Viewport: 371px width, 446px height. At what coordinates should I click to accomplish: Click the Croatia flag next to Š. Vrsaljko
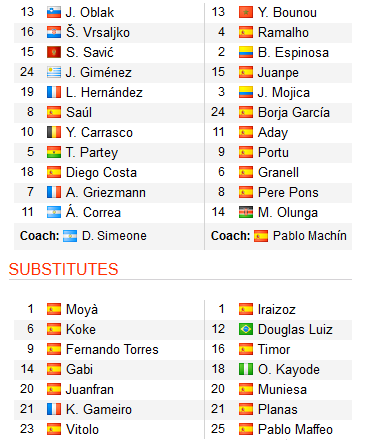pyautogui.click(x=54, y=33)
